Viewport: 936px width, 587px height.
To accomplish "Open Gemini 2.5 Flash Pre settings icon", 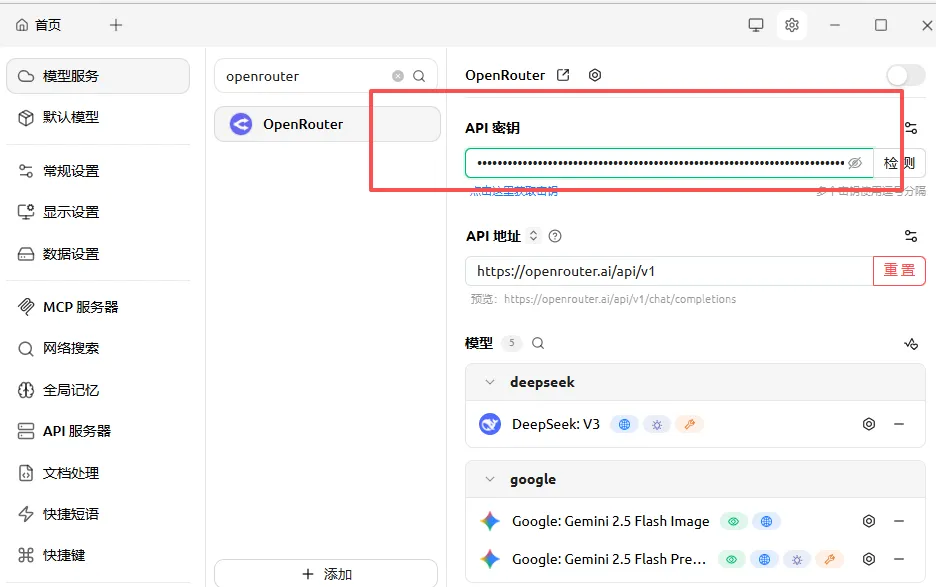I will coord(869,560).
